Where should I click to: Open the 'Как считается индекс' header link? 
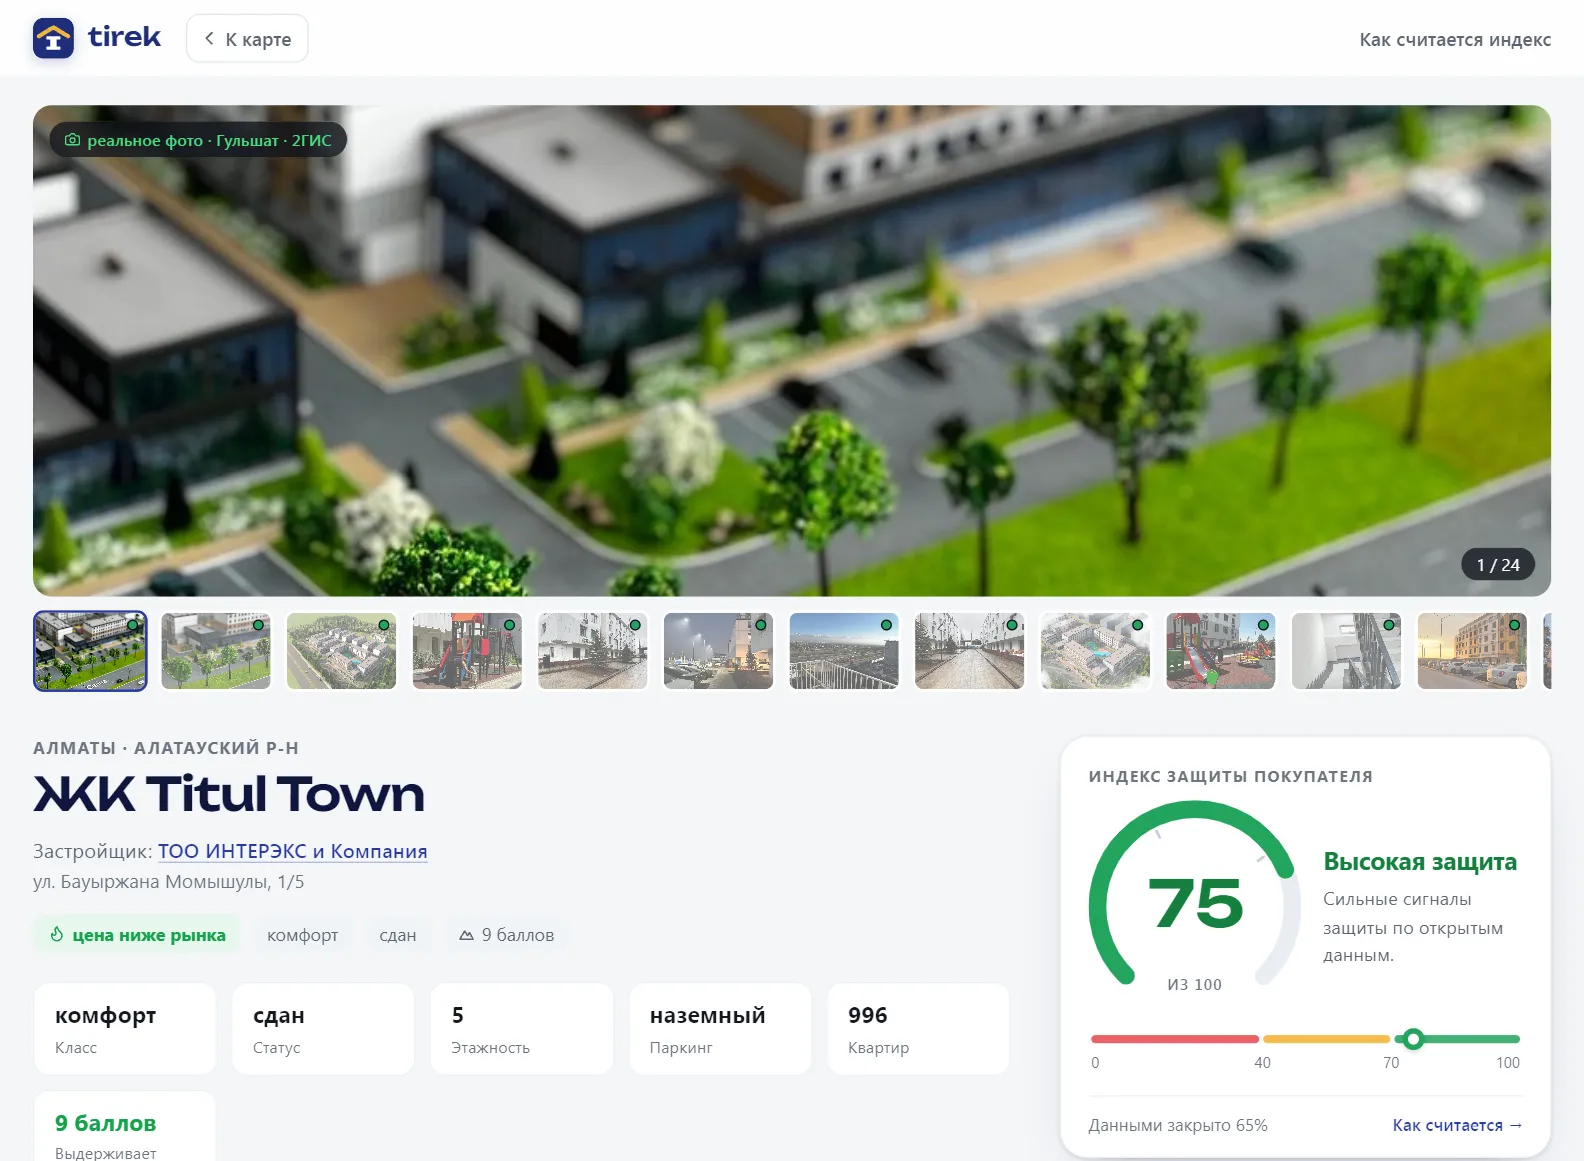coord(1455,39)
